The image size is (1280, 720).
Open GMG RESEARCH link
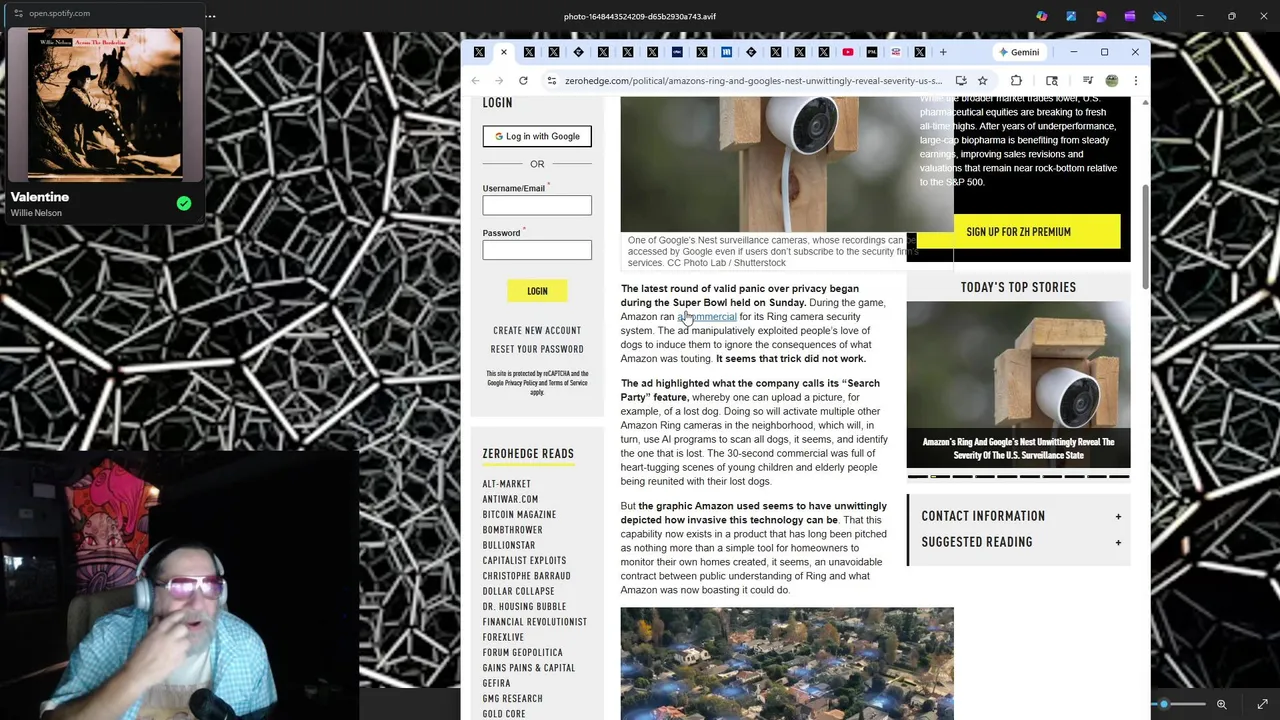512,699
